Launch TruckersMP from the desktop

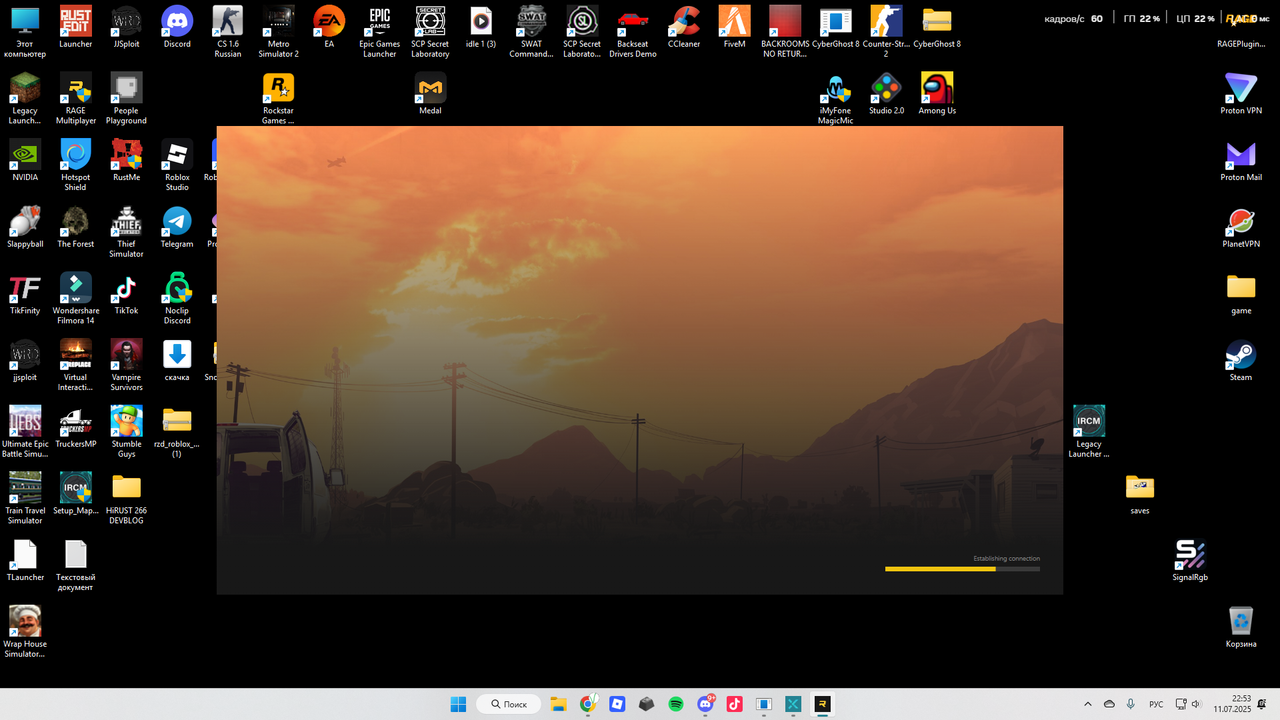pyautogui.click(x=76, y=428)
